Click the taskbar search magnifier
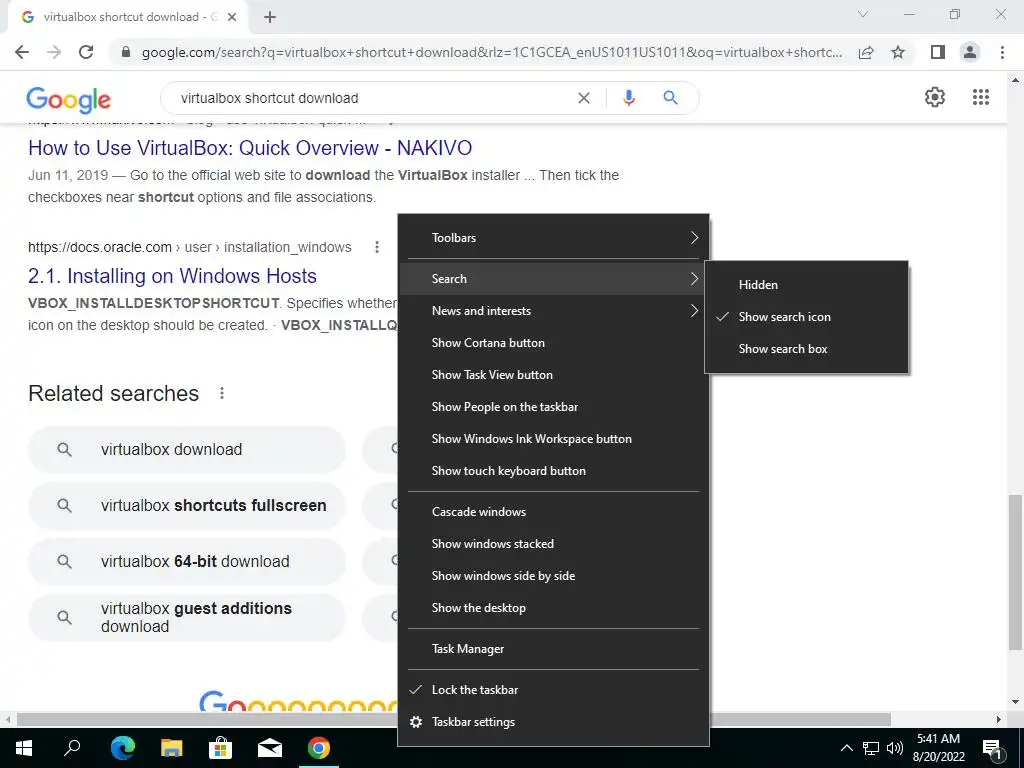Image resolution: width=1024 pixels, height=768 pixels. tap(72, 748)
